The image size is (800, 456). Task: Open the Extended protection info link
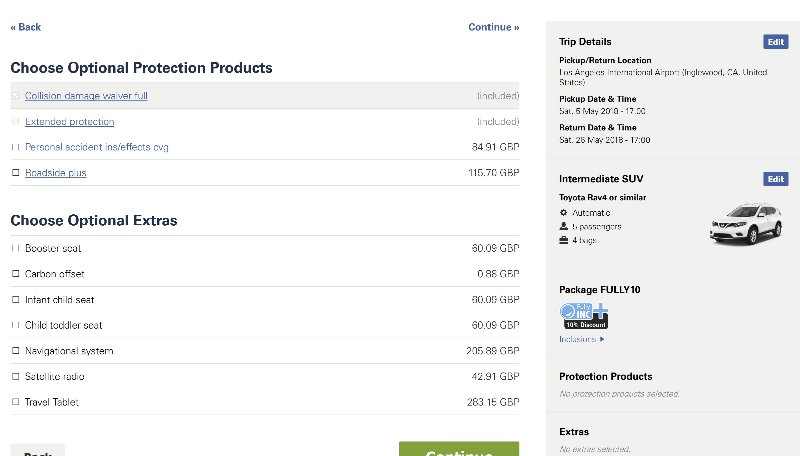69,122
